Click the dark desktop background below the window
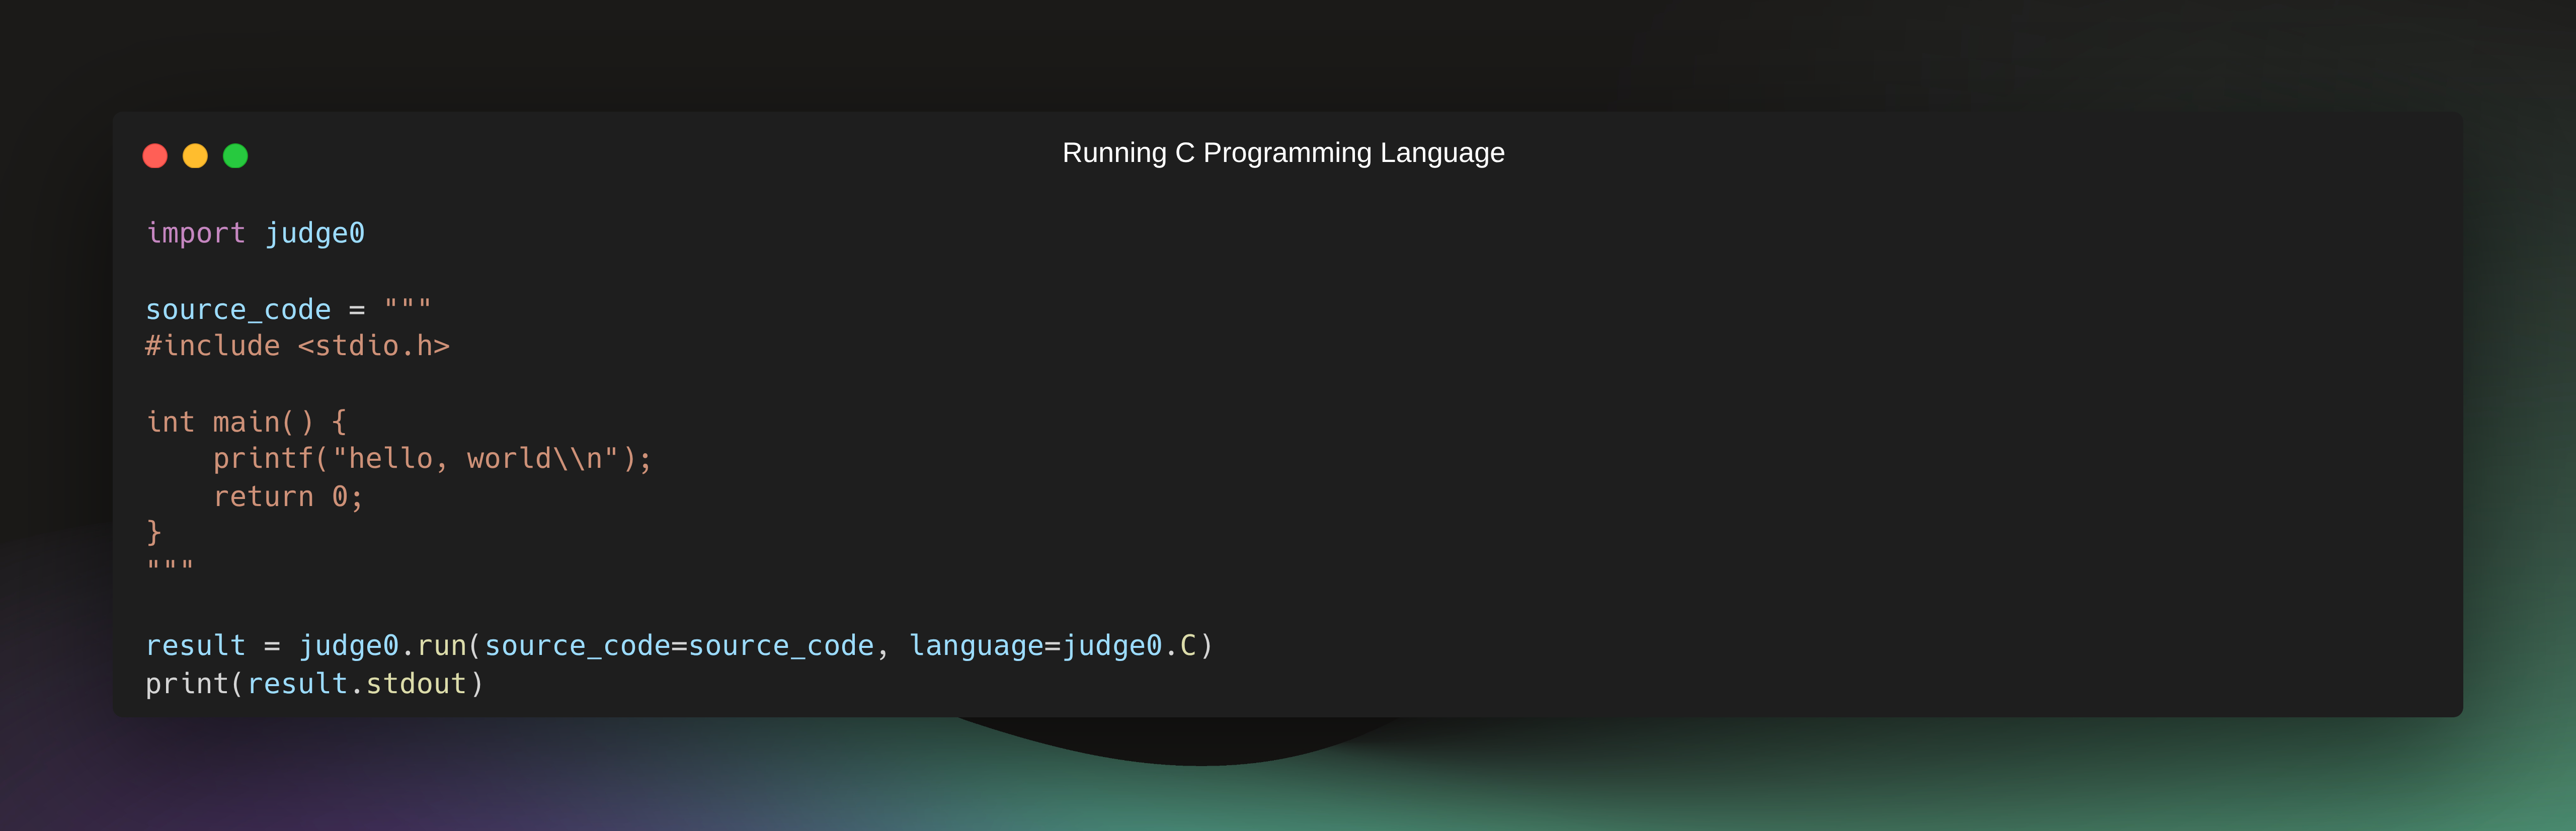The image size is (2576, 831). (x=1288, y=790)
